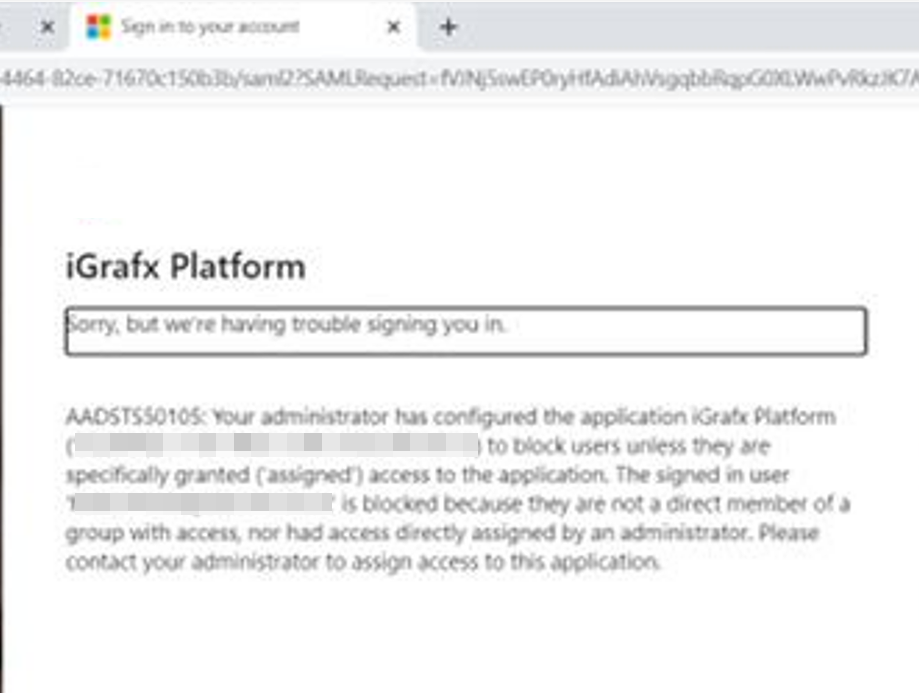Viewport: 919px width, 693px height.
Task: Click the Microsoft logo favicon in tab
Action: (x=98, y=27)
